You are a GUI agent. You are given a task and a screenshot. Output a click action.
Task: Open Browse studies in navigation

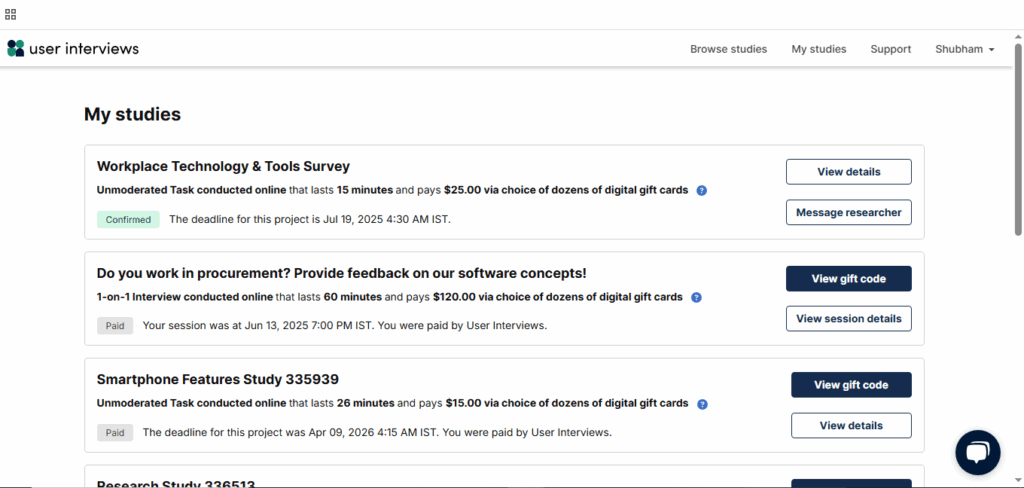point(728,49)
